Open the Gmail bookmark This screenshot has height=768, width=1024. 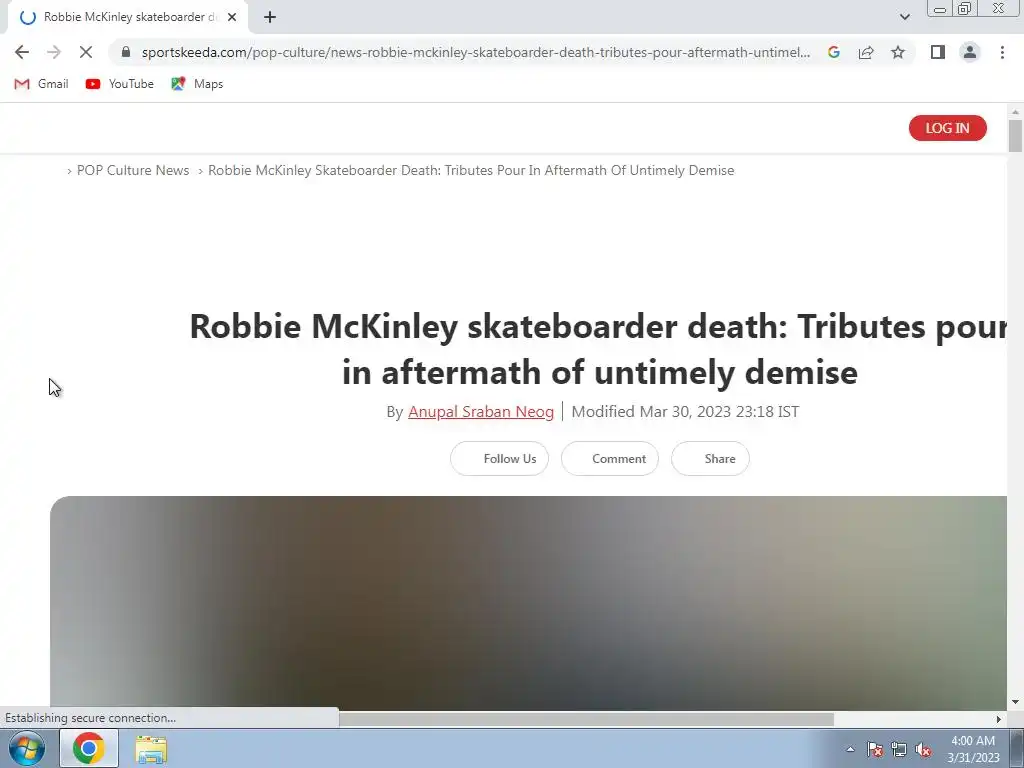(x=41, y=84)
